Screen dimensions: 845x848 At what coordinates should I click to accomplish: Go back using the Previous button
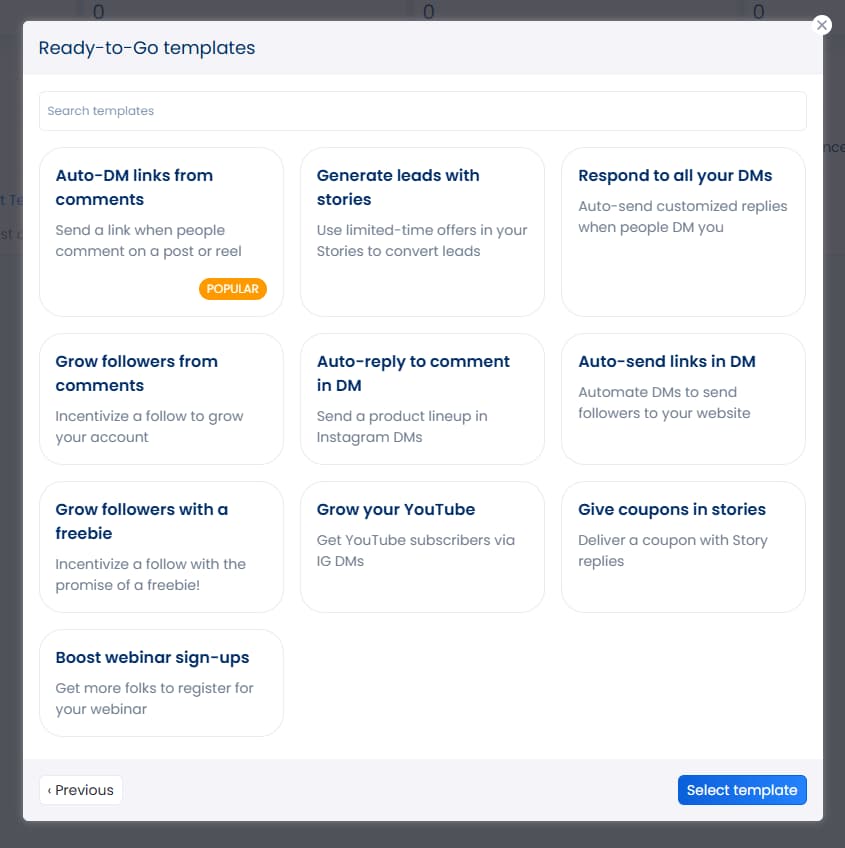click(x=80, y=790)
